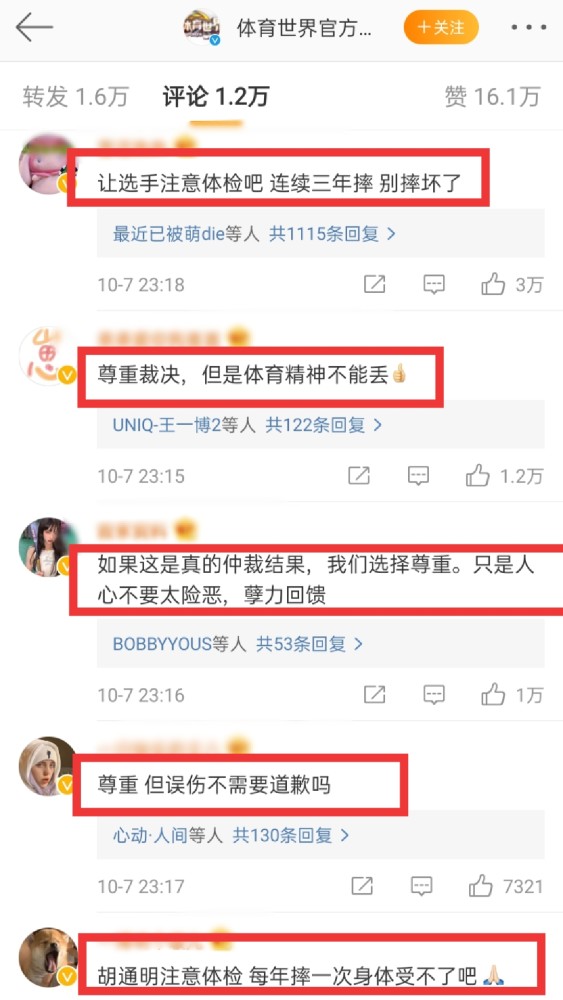This screenshot has width=563, height=1000.
Task: Expand 共1115条回复 replies
Action: (332, 234)
